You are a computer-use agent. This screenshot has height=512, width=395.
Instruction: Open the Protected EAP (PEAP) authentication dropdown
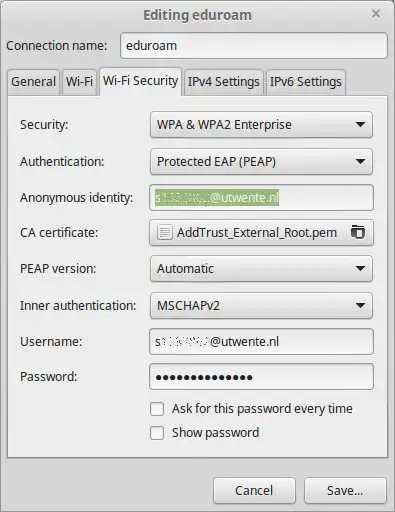(261, 162)
